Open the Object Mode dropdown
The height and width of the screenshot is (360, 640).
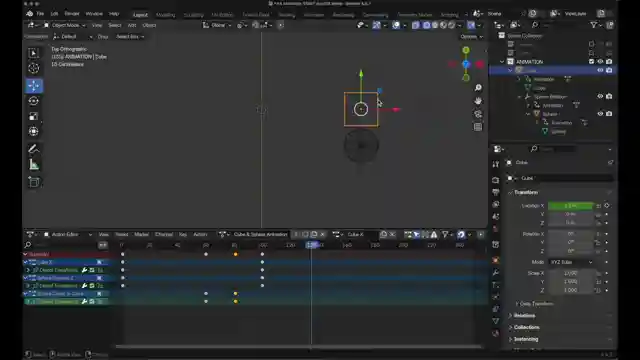[65, 25]
